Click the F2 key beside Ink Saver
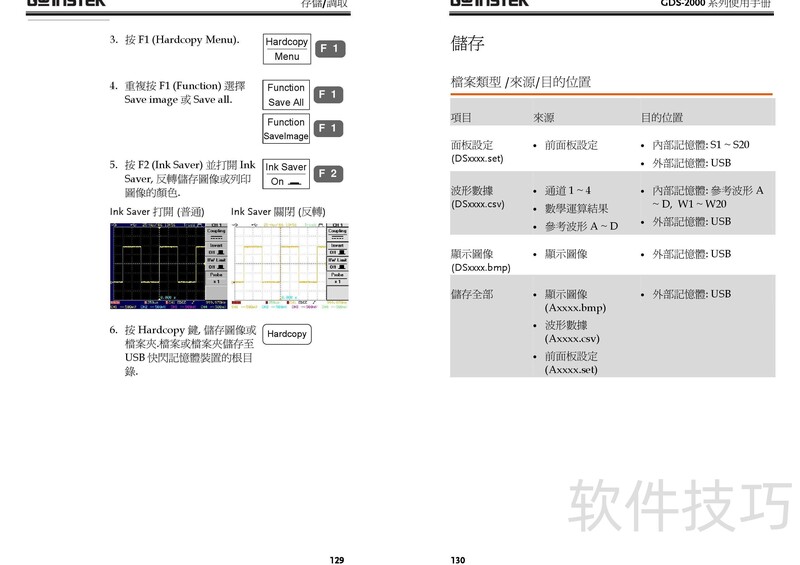 (330, 174)
